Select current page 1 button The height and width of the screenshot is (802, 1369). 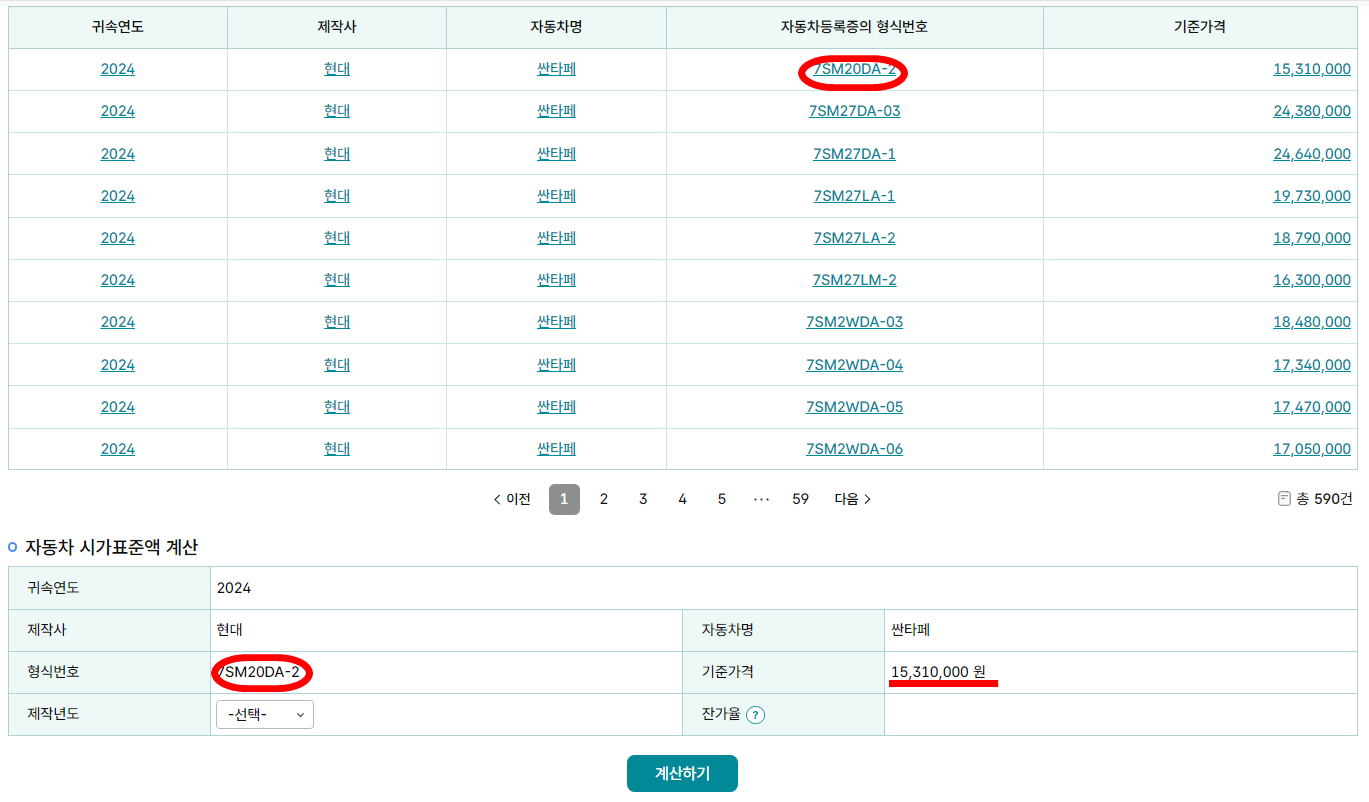pos(564,499)
